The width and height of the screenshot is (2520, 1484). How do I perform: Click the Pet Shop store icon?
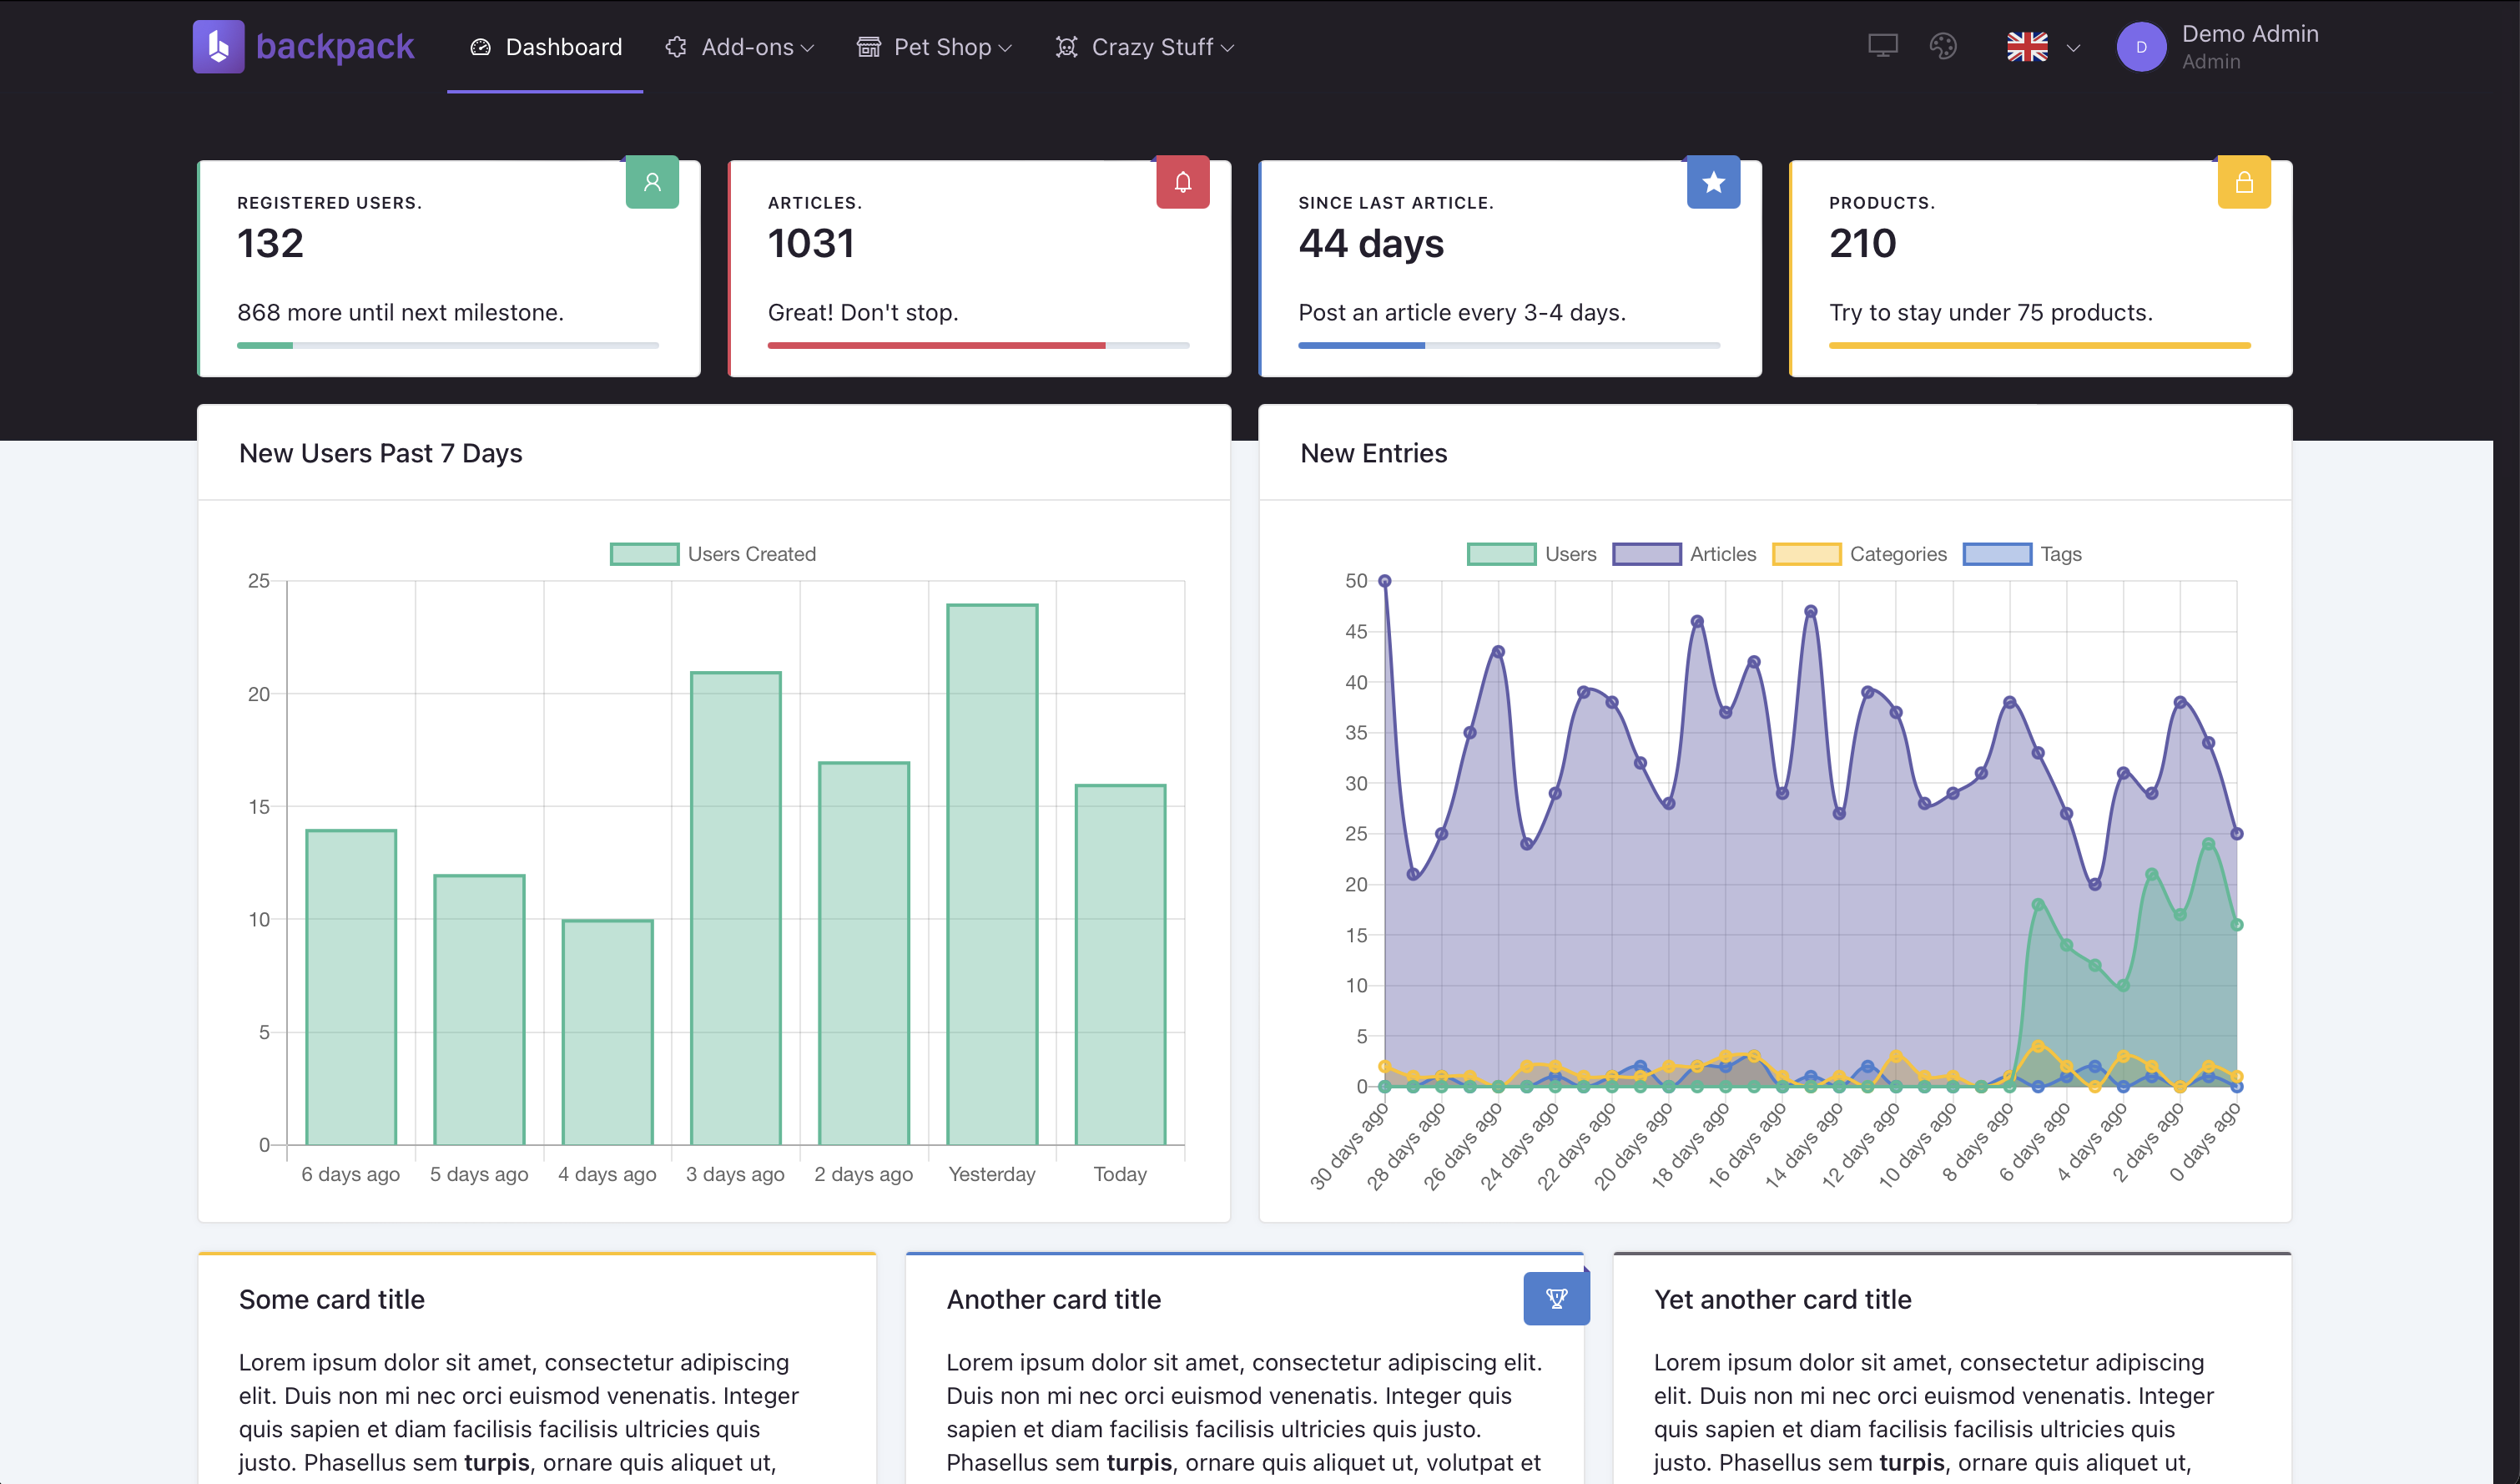tap(869, 47)
